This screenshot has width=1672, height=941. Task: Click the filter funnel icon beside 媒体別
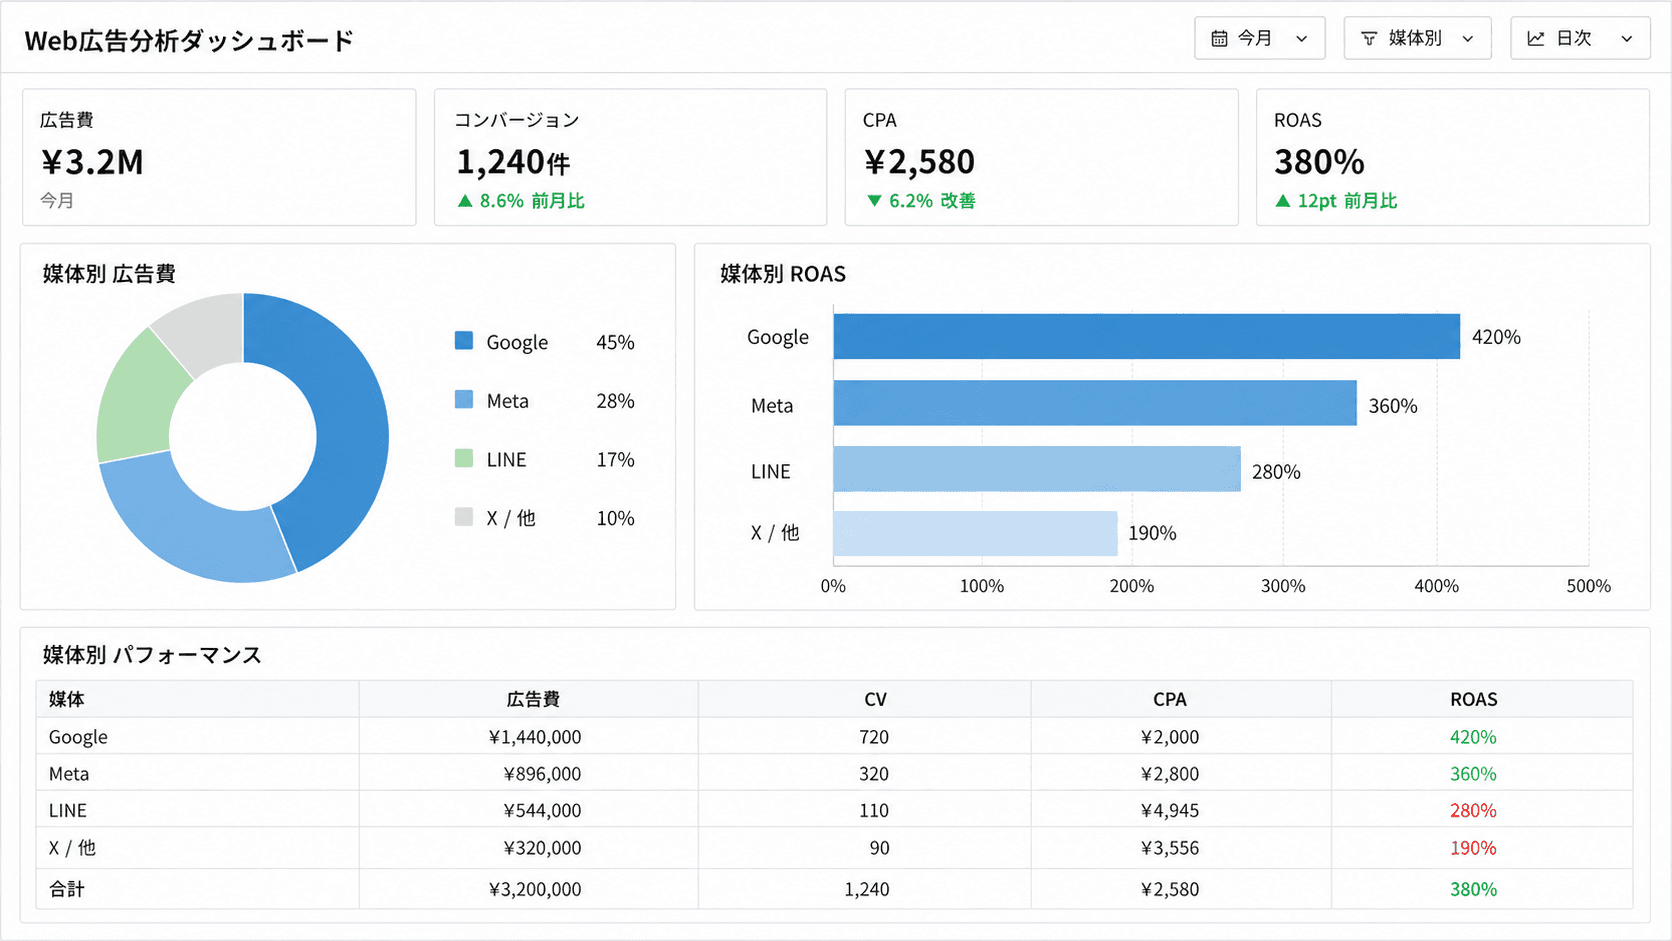coord(1369,39)
